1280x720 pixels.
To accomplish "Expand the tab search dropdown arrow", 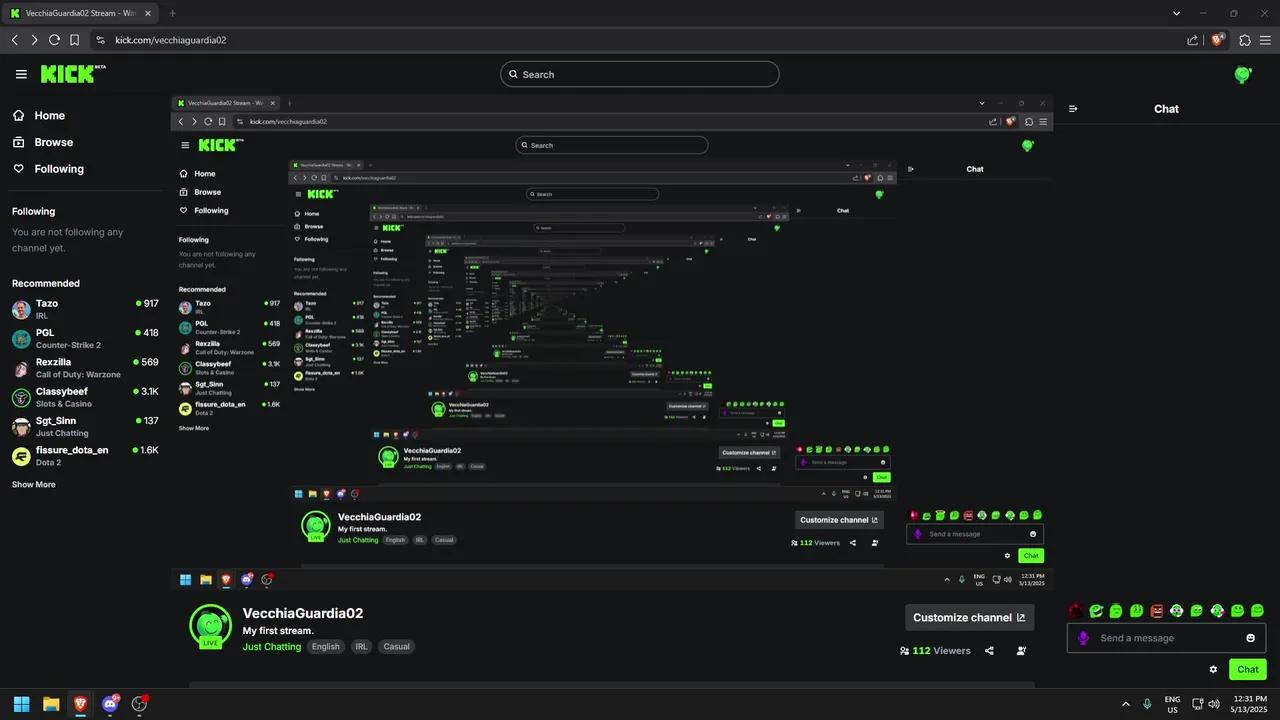I will point(1175,13).
